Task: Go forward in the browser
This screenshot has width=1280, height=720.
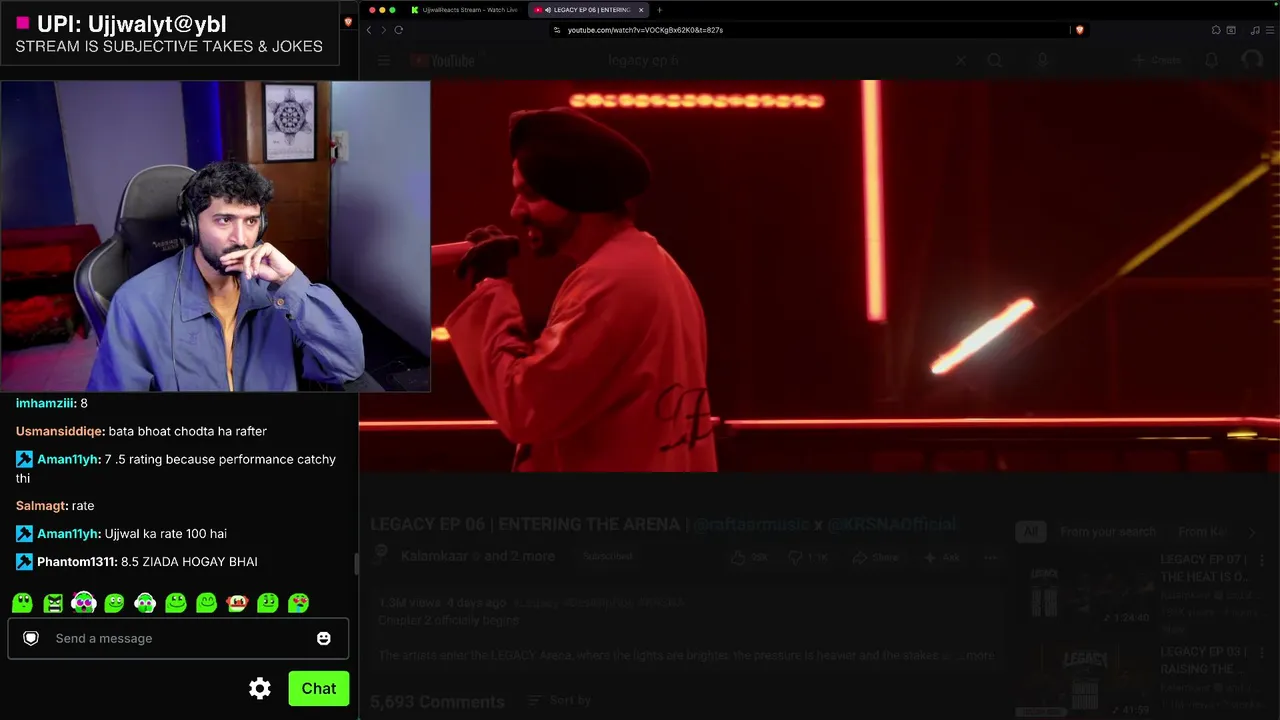Action: pyautogui.click(x=383, y=30)
